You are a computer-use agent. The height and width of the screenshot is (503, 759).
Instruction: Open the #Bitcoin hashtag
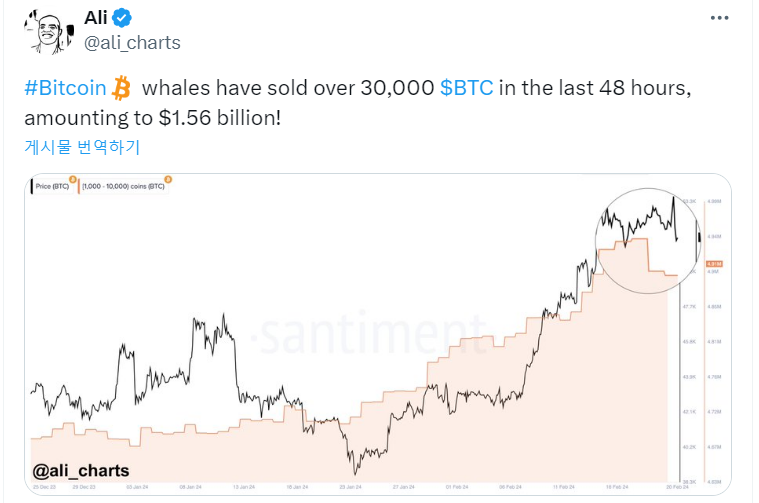tap(65, 89)
